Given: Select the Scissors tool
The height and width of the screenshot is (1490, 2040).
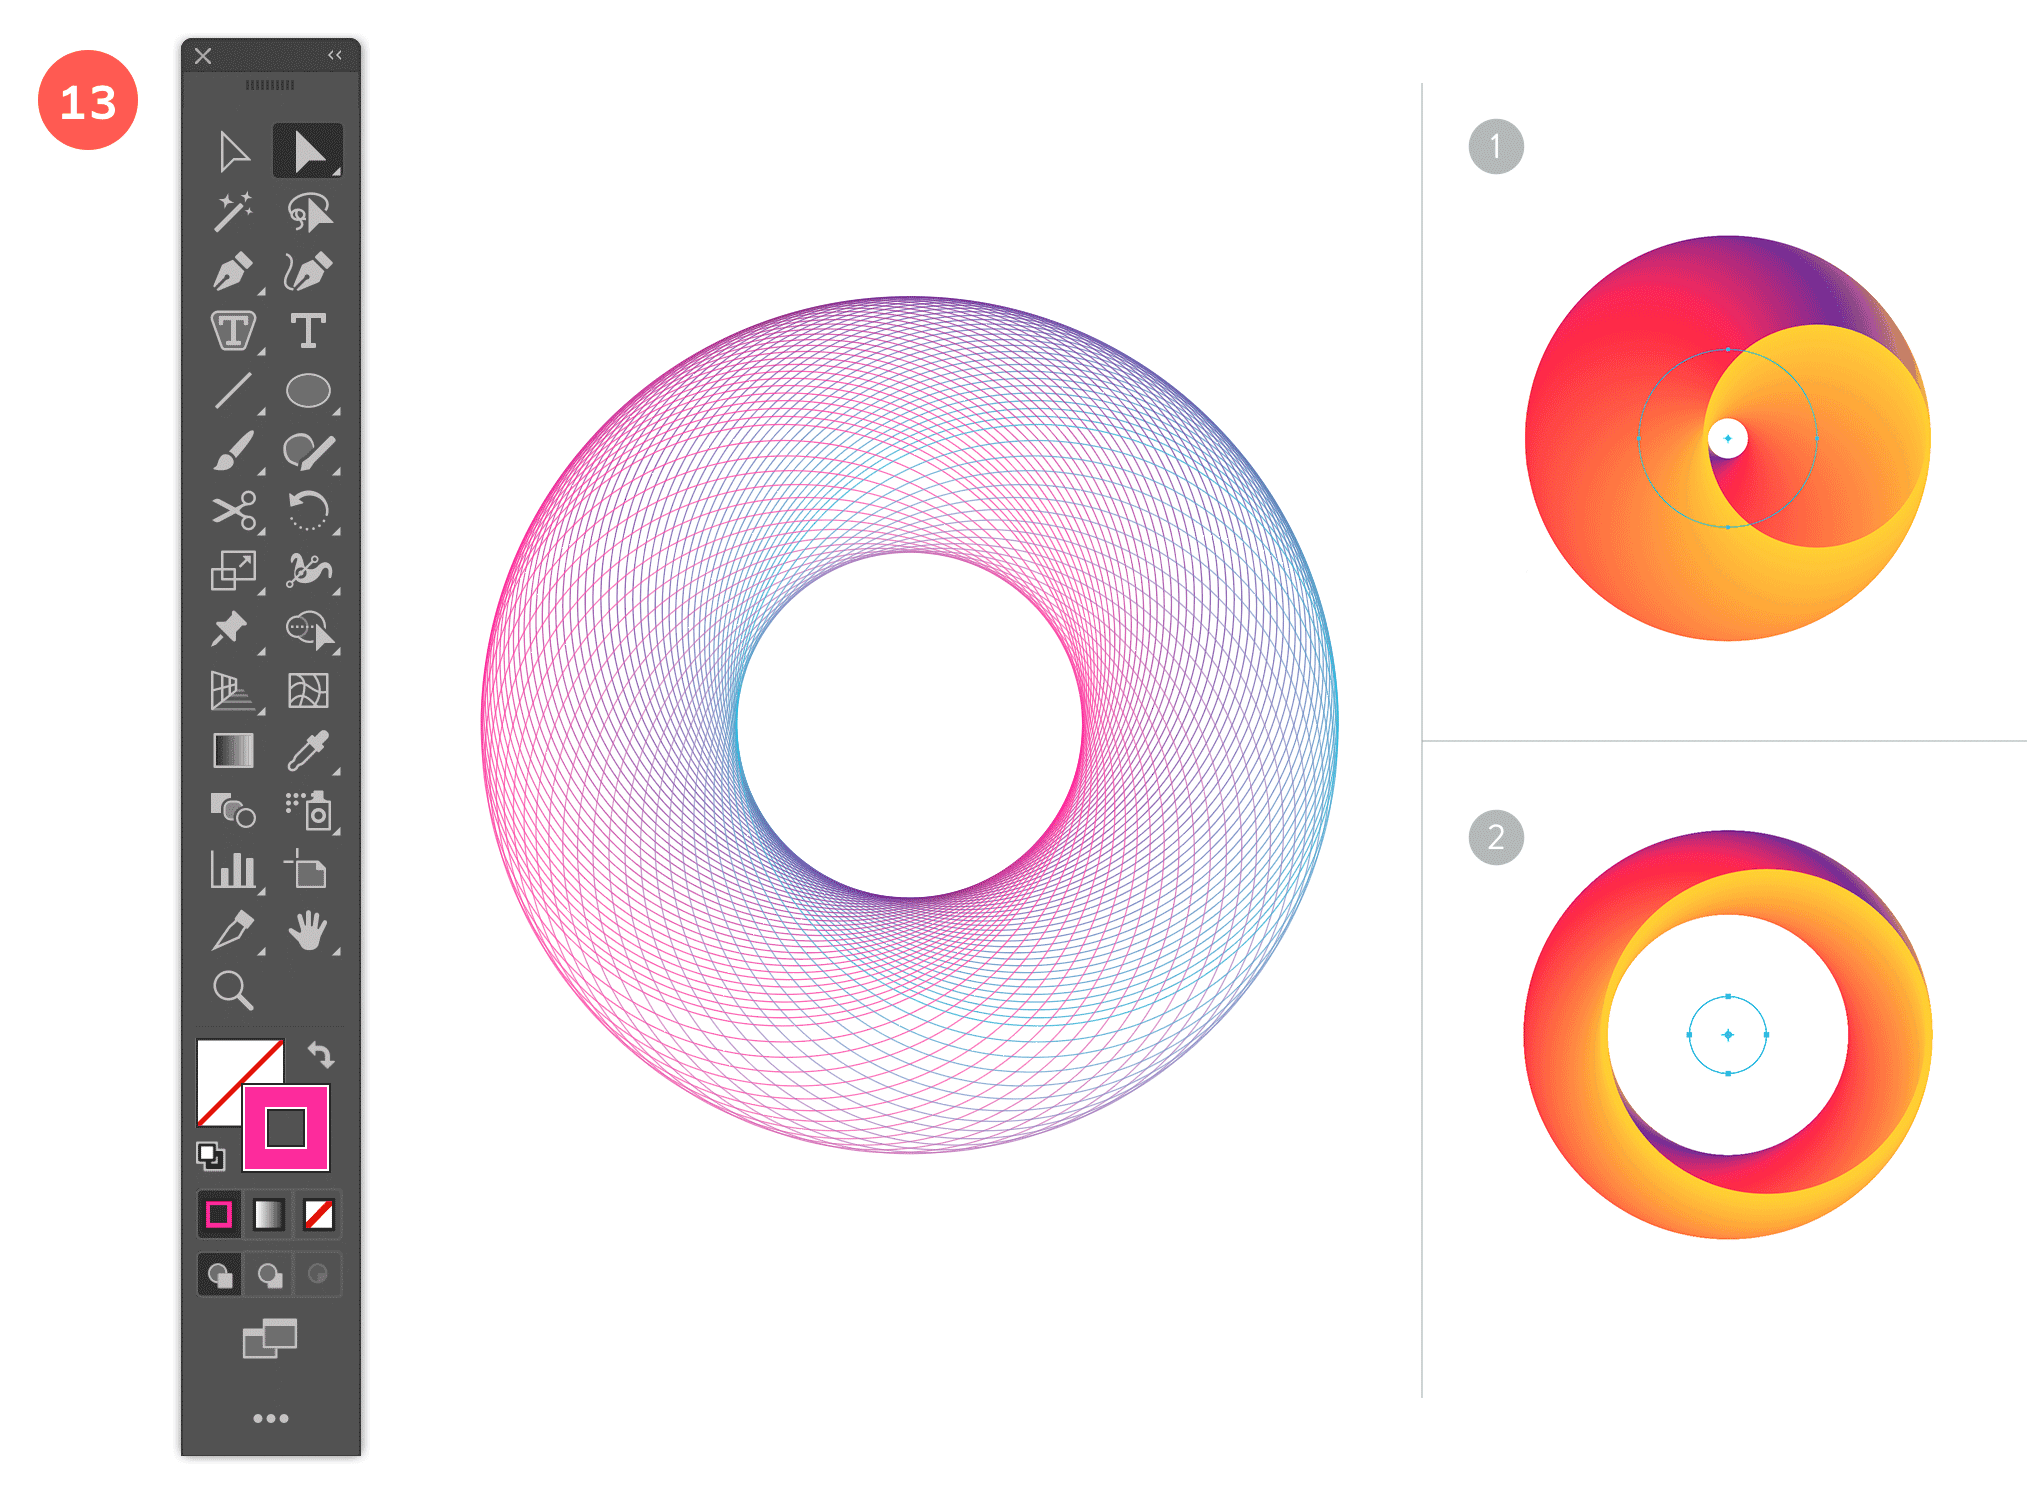Looking at the screenshot, I should [x=234, y=511].
